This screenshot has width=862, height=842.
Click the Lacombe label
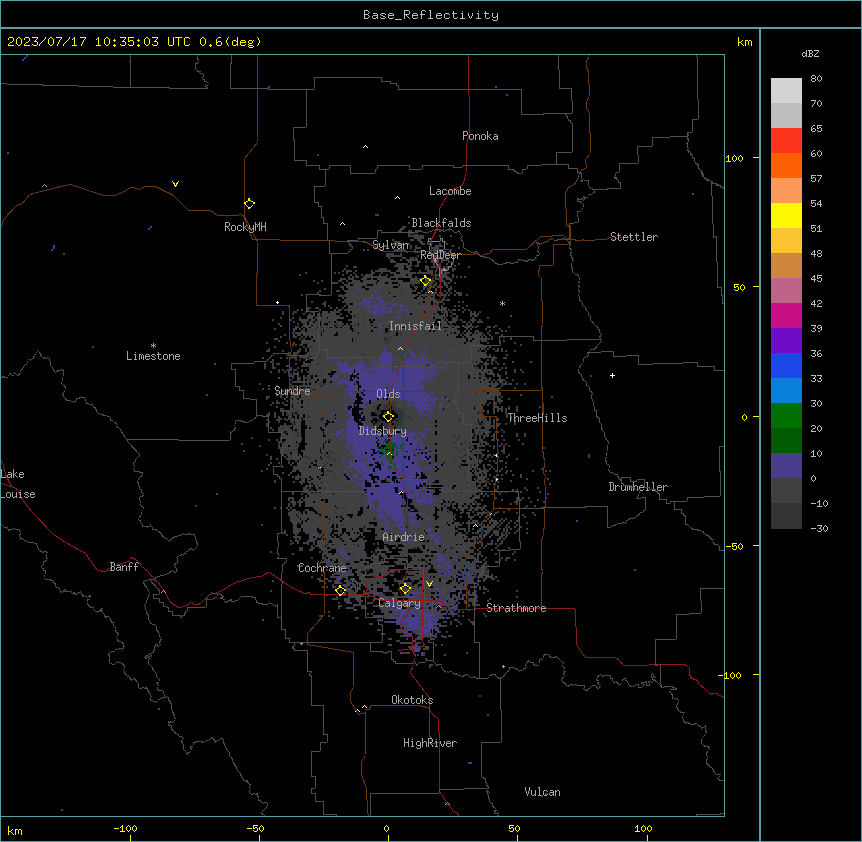click(x=450, y=191)
